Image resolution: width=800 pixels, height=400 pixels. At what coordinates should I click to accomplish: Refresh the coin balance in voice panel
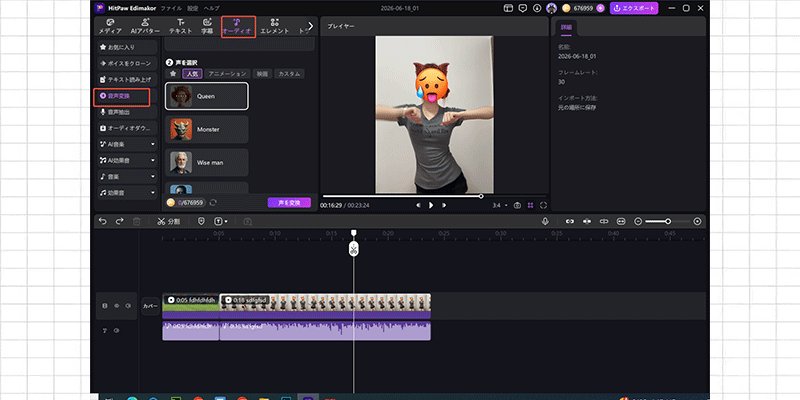coord(213,203)
